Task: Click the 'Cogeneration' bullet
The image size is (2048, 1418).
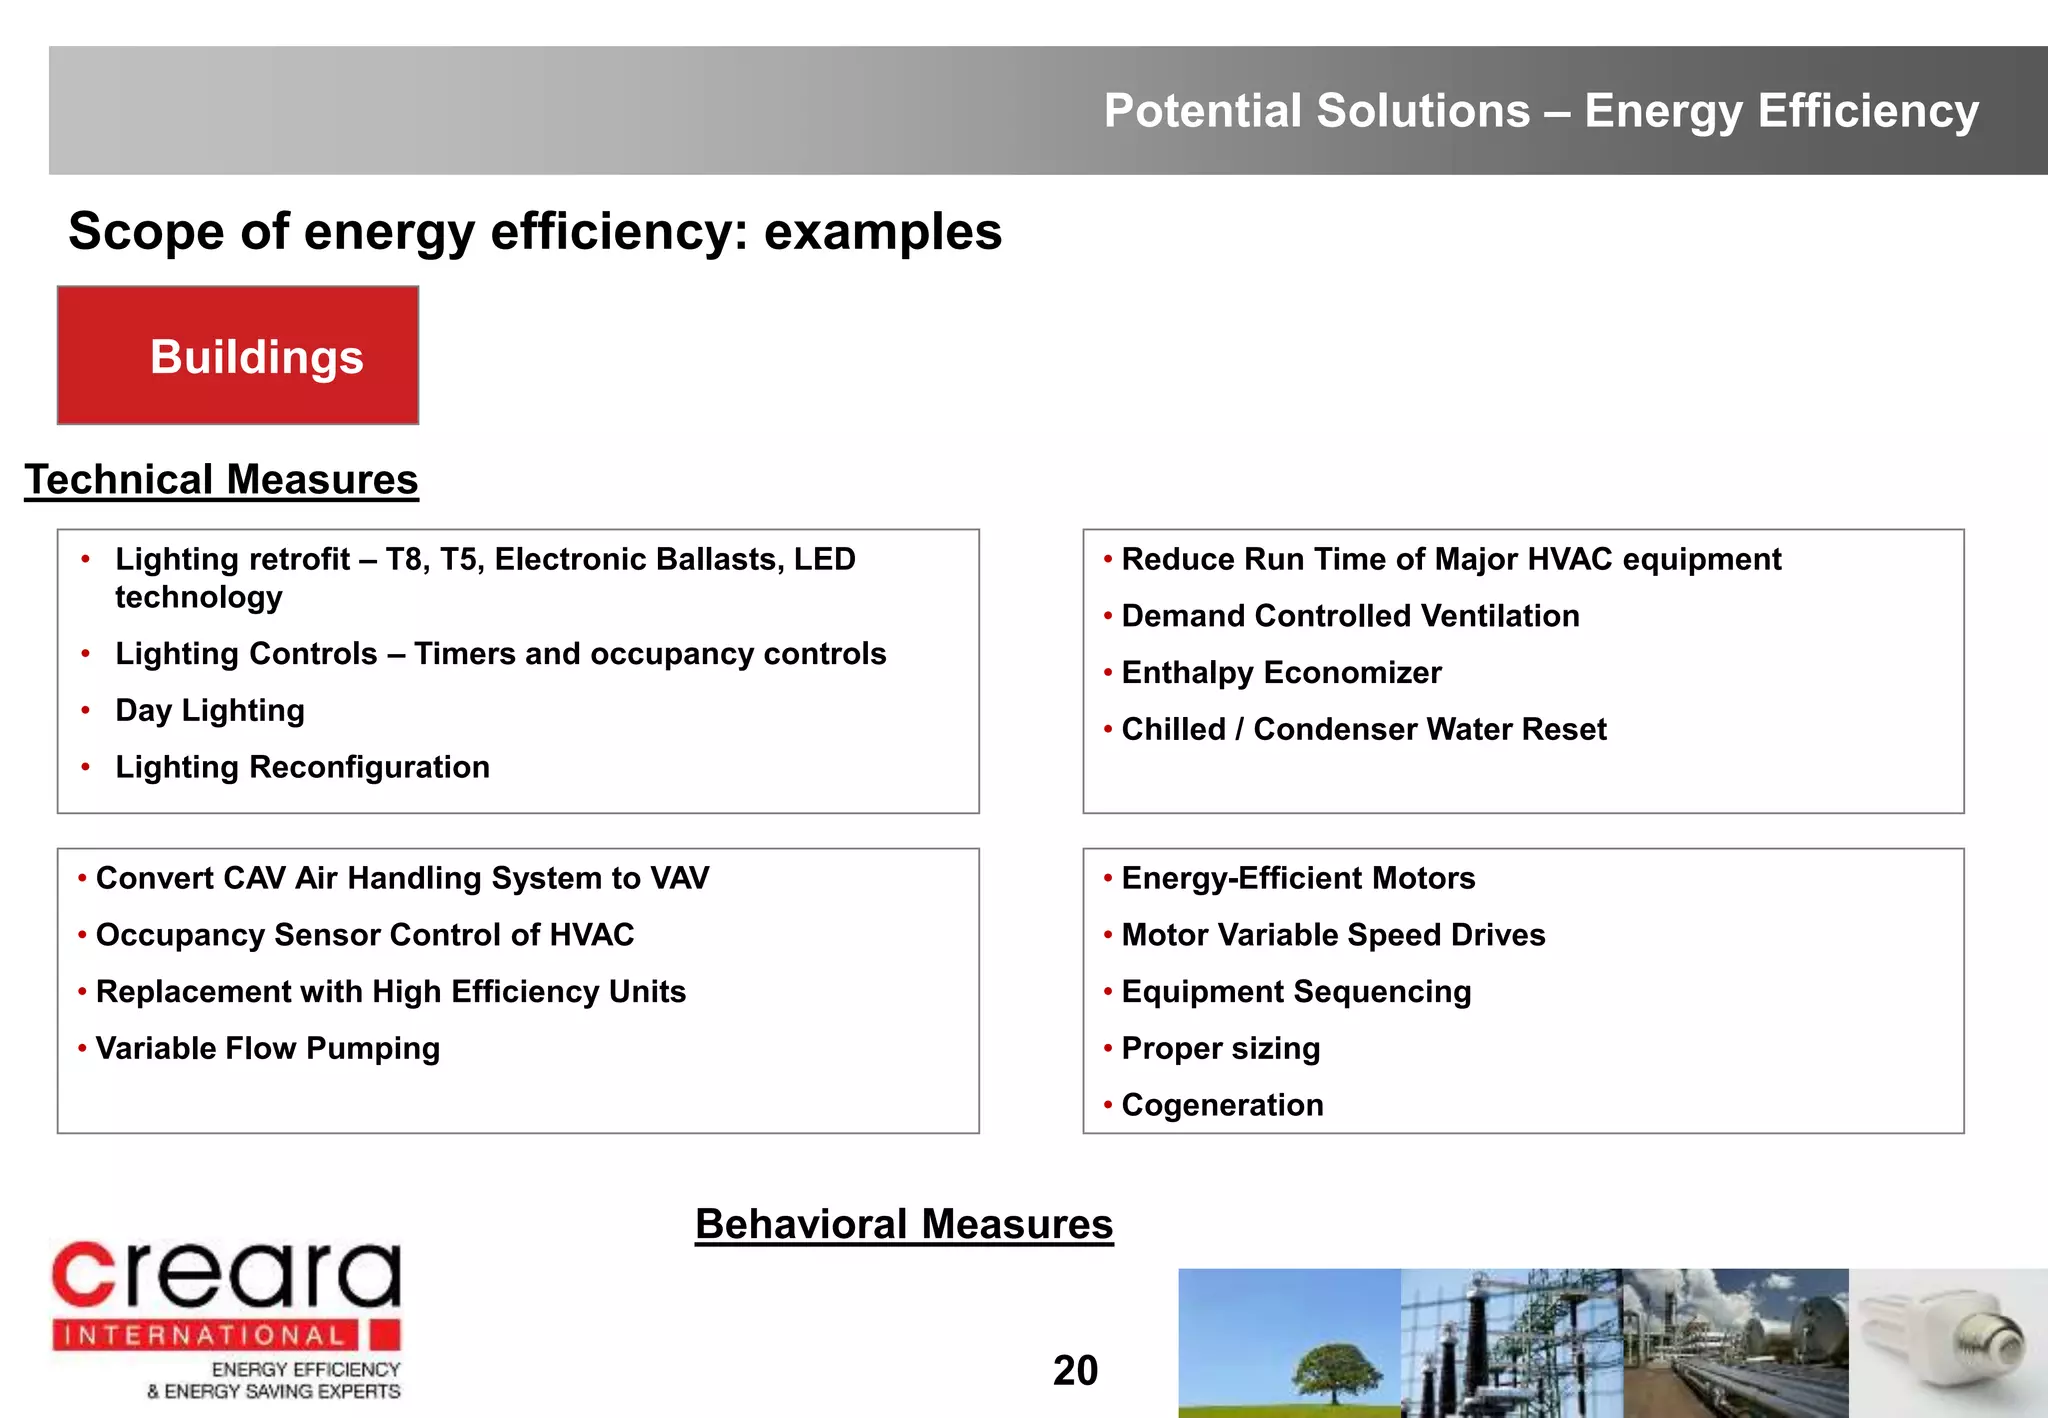Action: 1222,1105
